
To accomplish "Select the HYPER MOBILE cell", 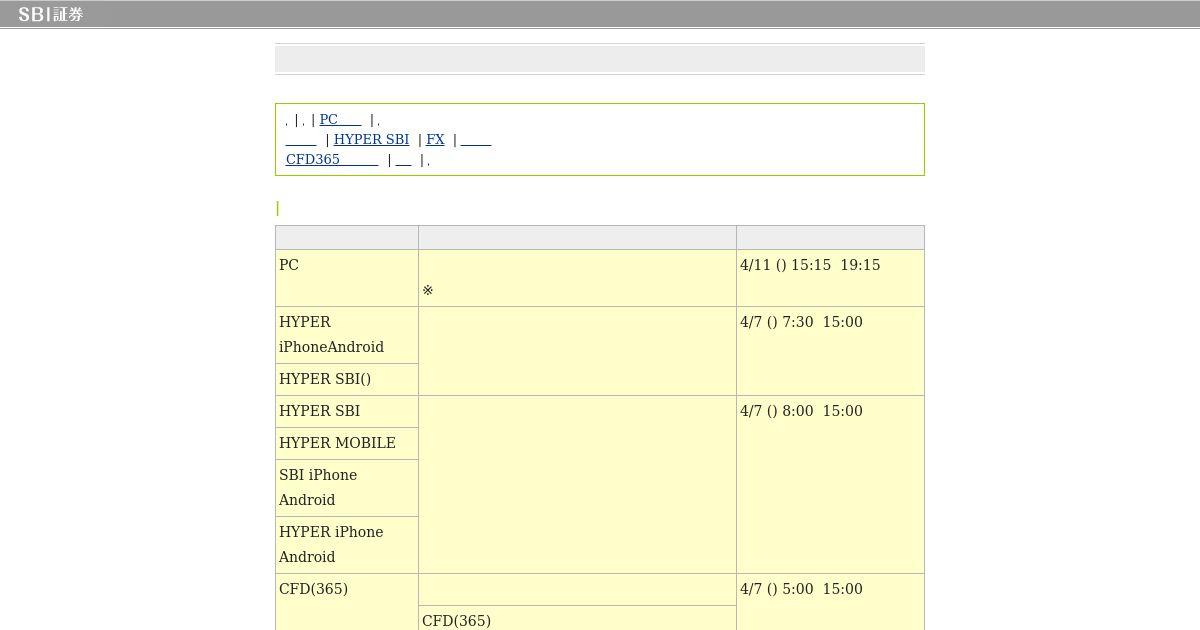I will click(347, 443).
